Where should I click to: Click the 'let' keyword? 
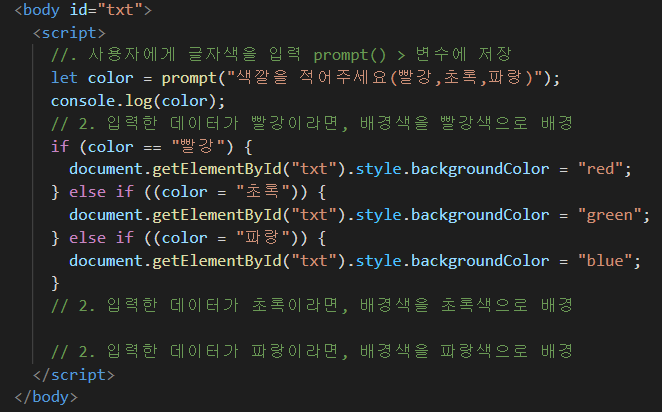click(x=64, y=78)
